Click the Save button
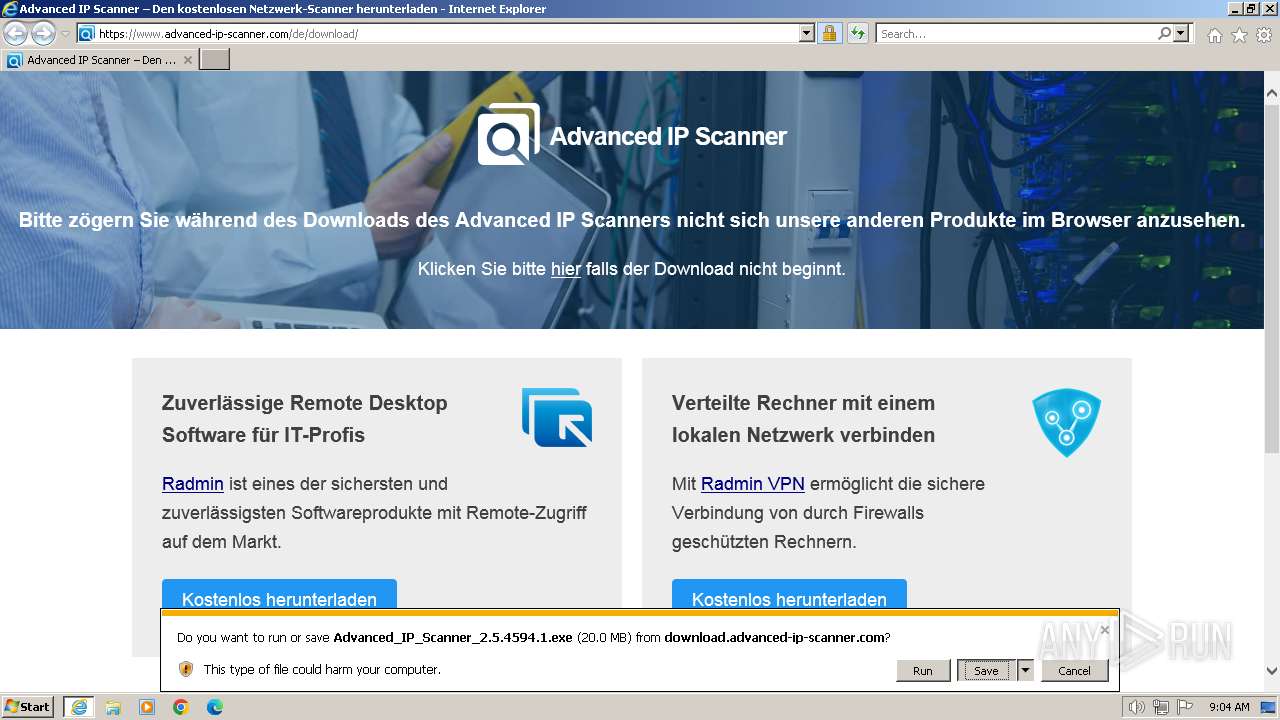The height and width of the screenshot is (720, 1280). click(986, 670)
